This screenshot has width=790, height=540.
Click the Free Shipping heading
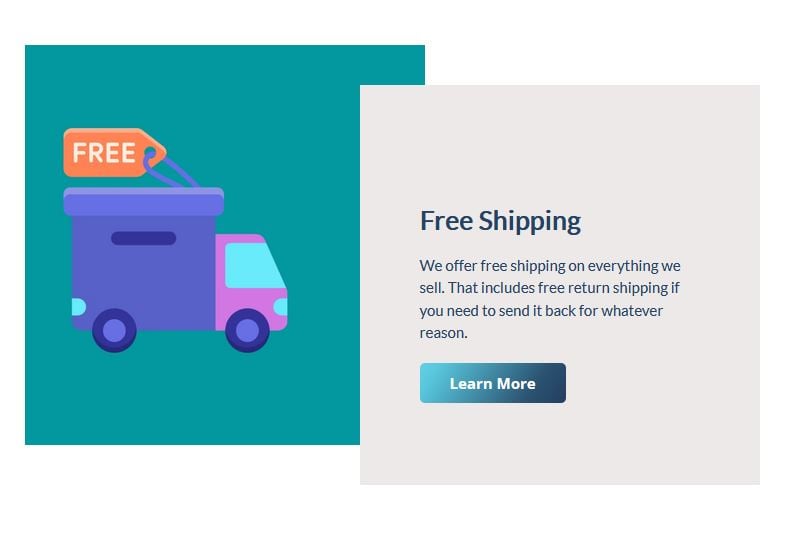click(500, 221)
